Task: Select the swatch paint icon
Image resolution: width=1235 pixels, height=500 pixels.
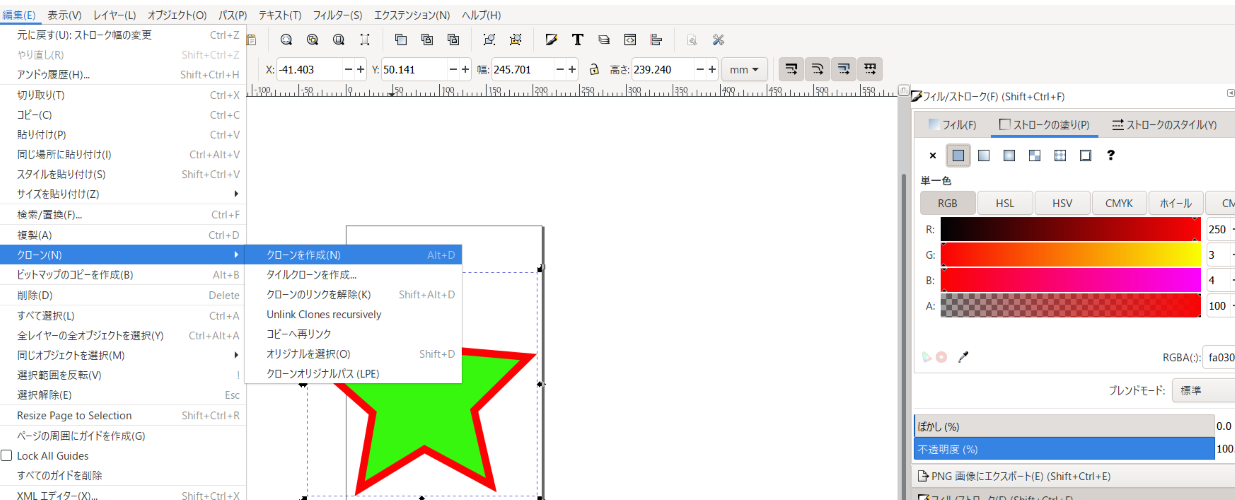Action: coord(1085,155)
